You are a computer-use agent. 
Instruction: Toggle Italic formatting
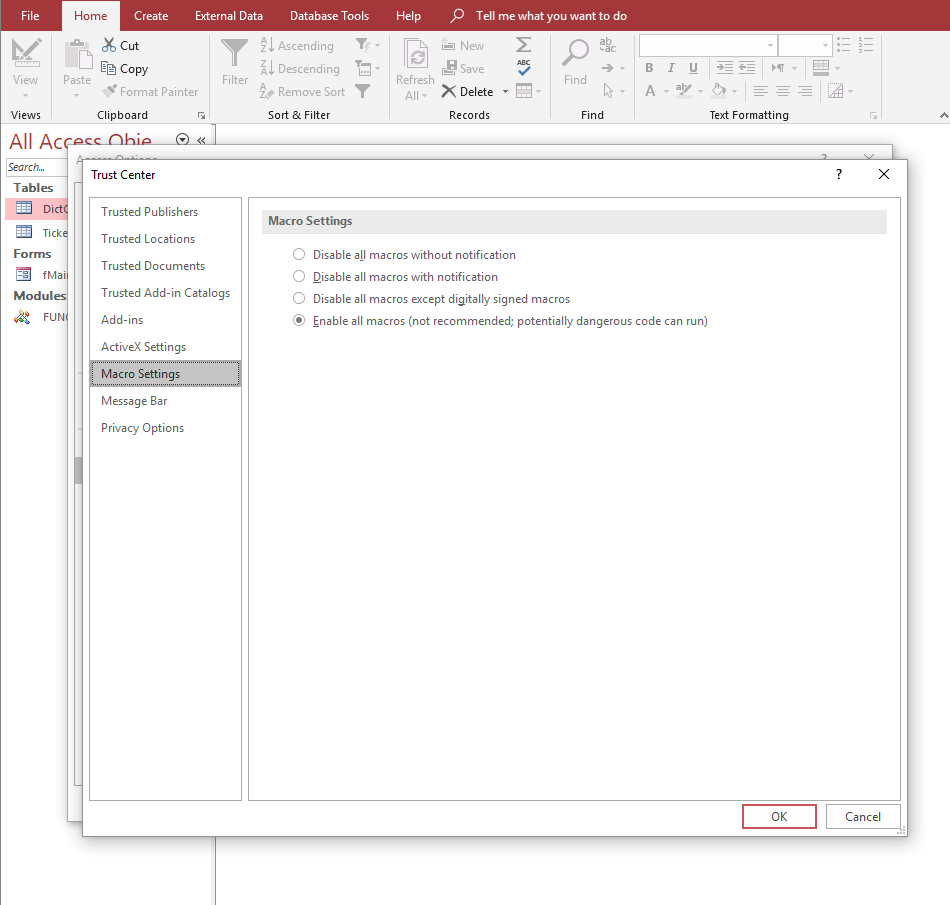(x=671, y=68)
